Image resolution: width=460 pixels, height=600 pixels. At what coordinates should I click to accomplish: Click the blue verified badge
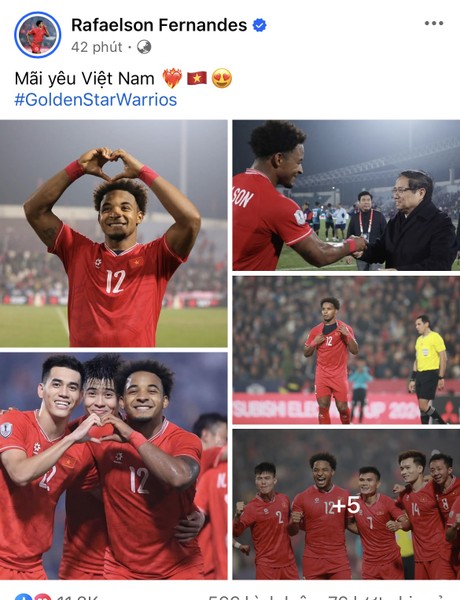click(x=259, y=25)
